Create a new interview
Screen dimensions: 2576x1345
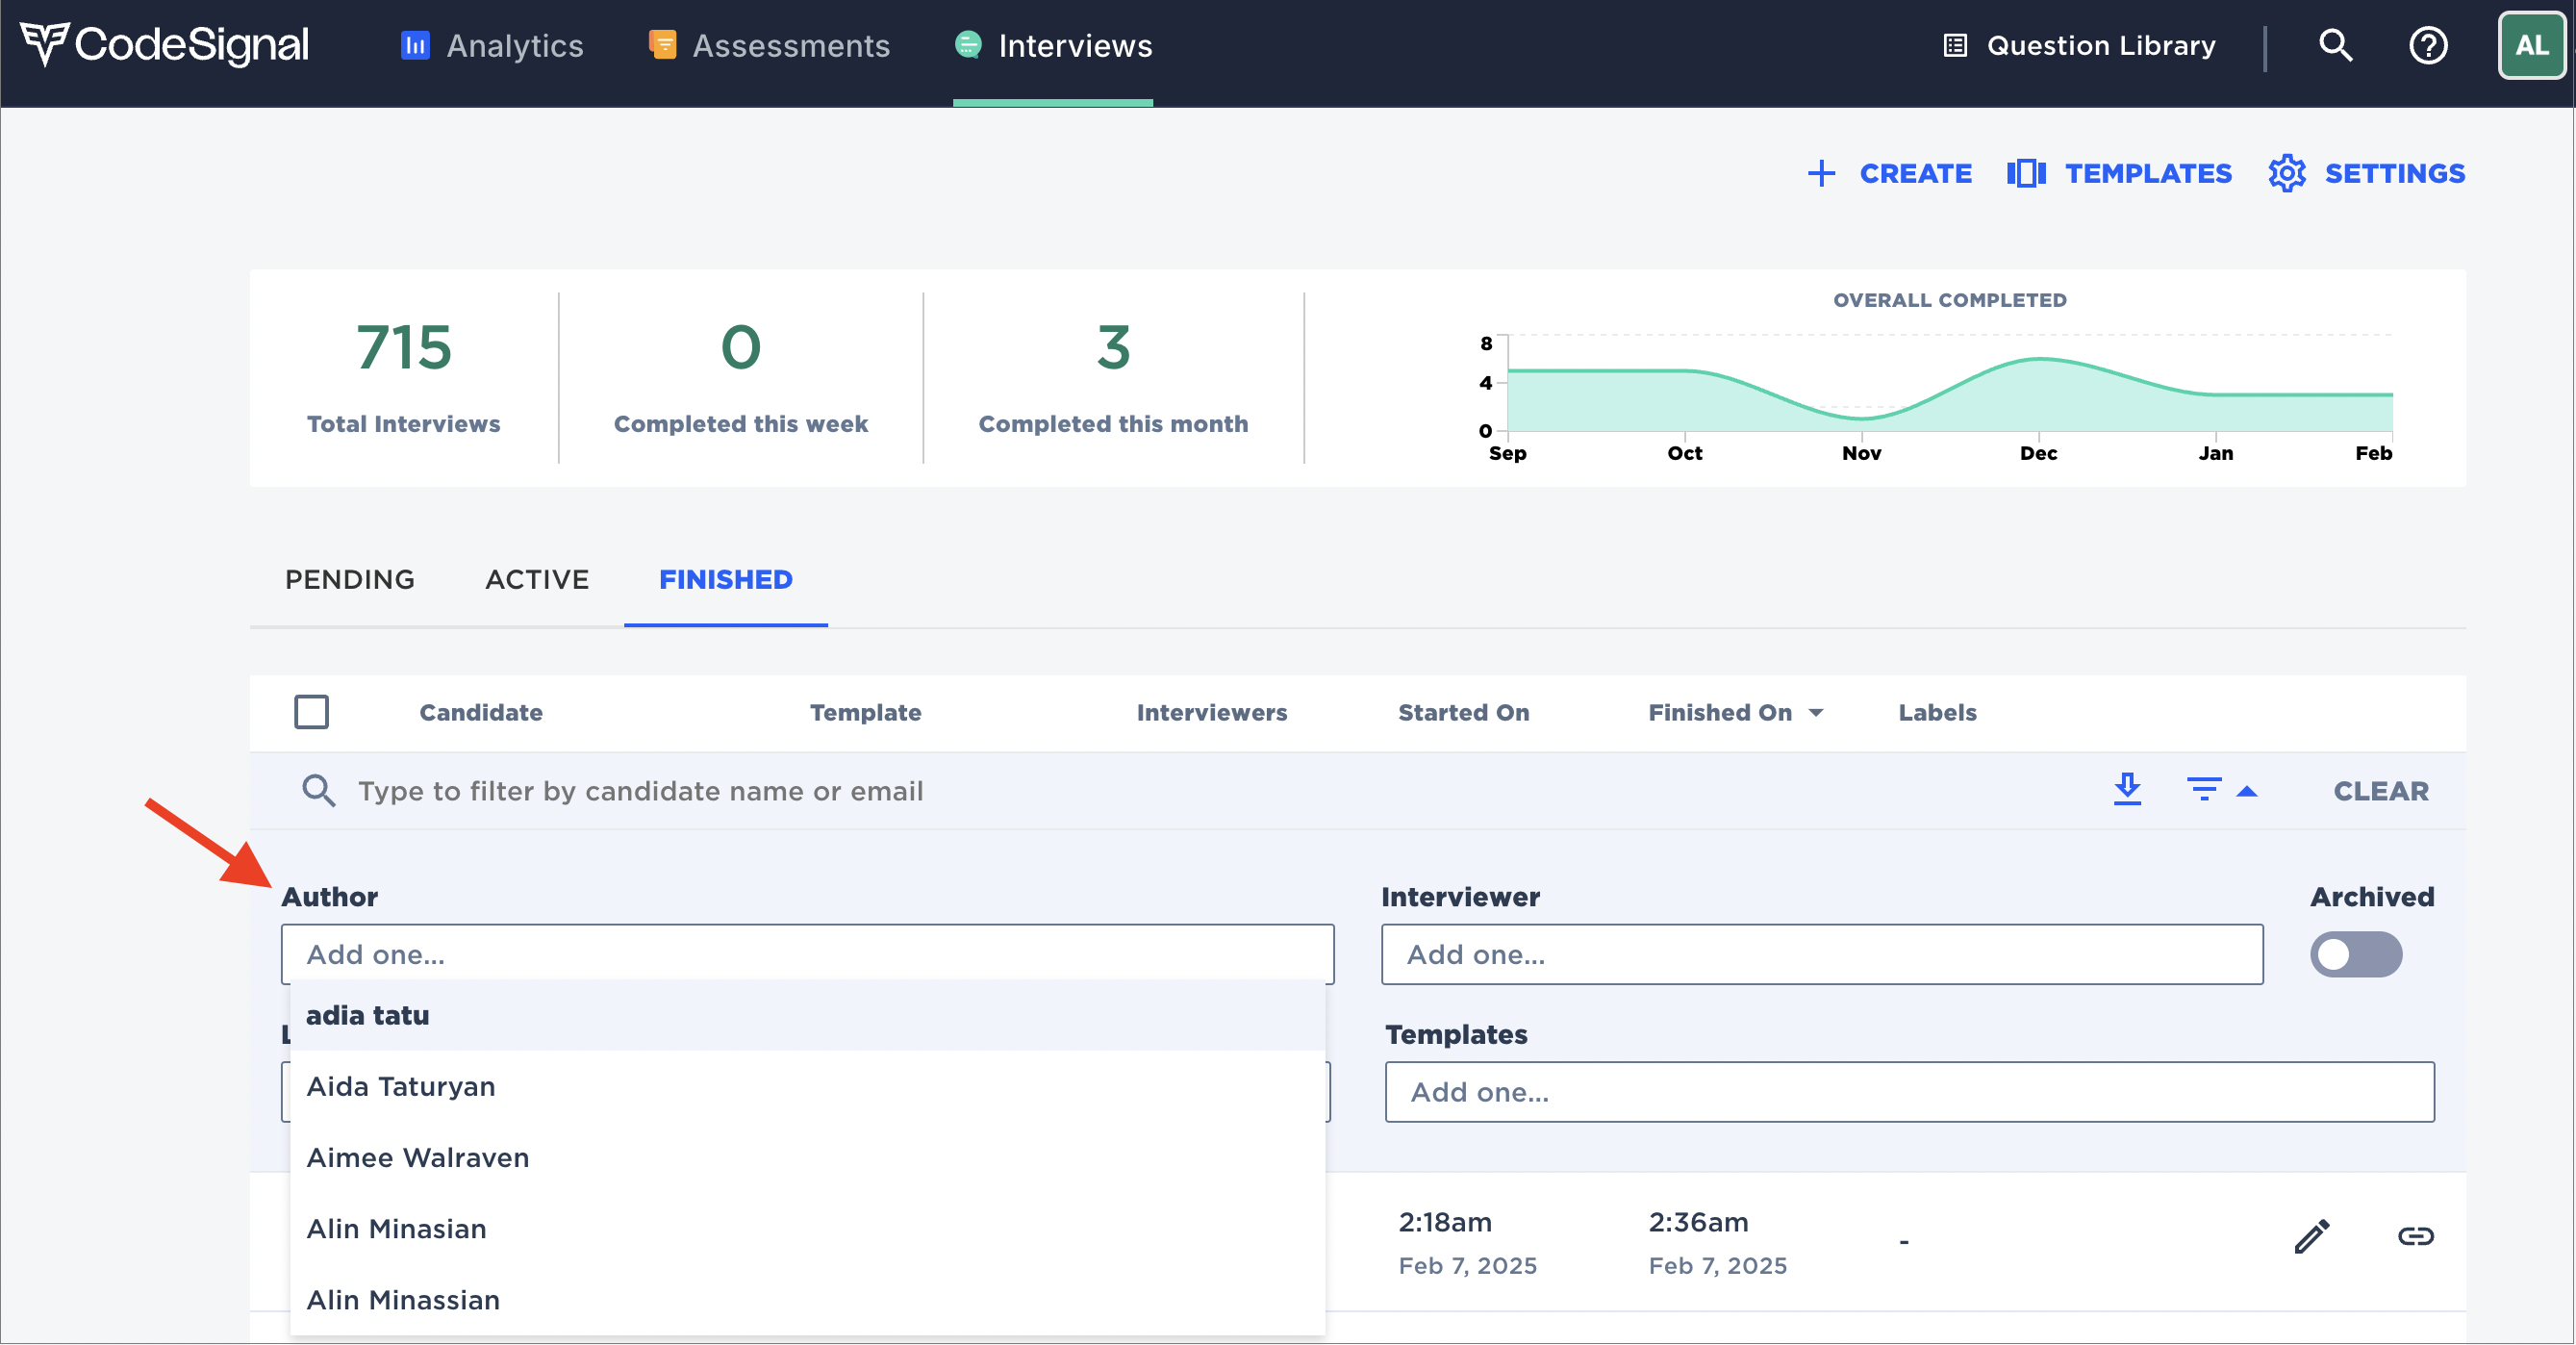click(1889, 173)
